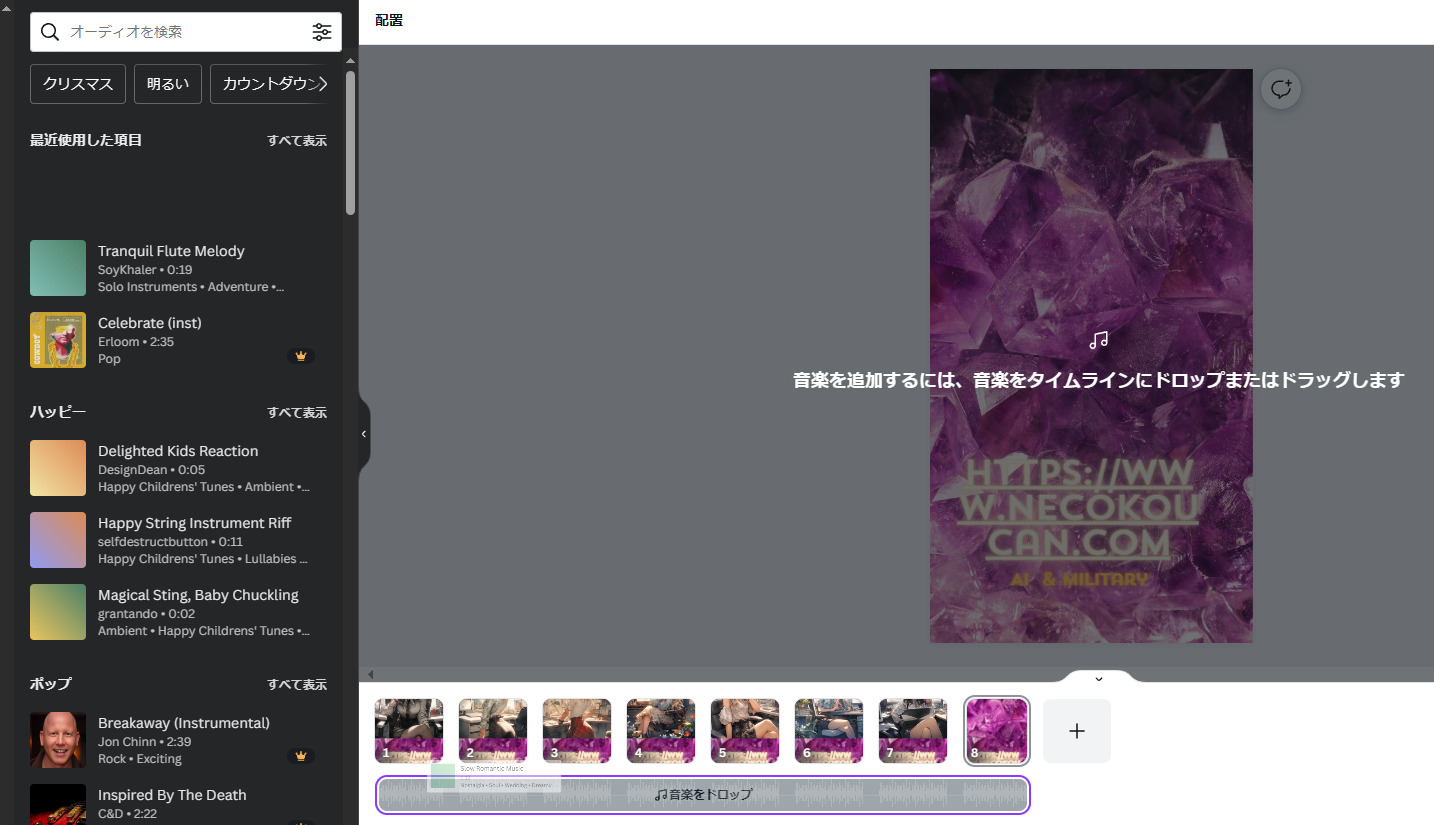The height and width of the screenshot is (825, 1434).
Task: Play the Delighted Kids Reaction thumbnail
Action: point(58,468)
